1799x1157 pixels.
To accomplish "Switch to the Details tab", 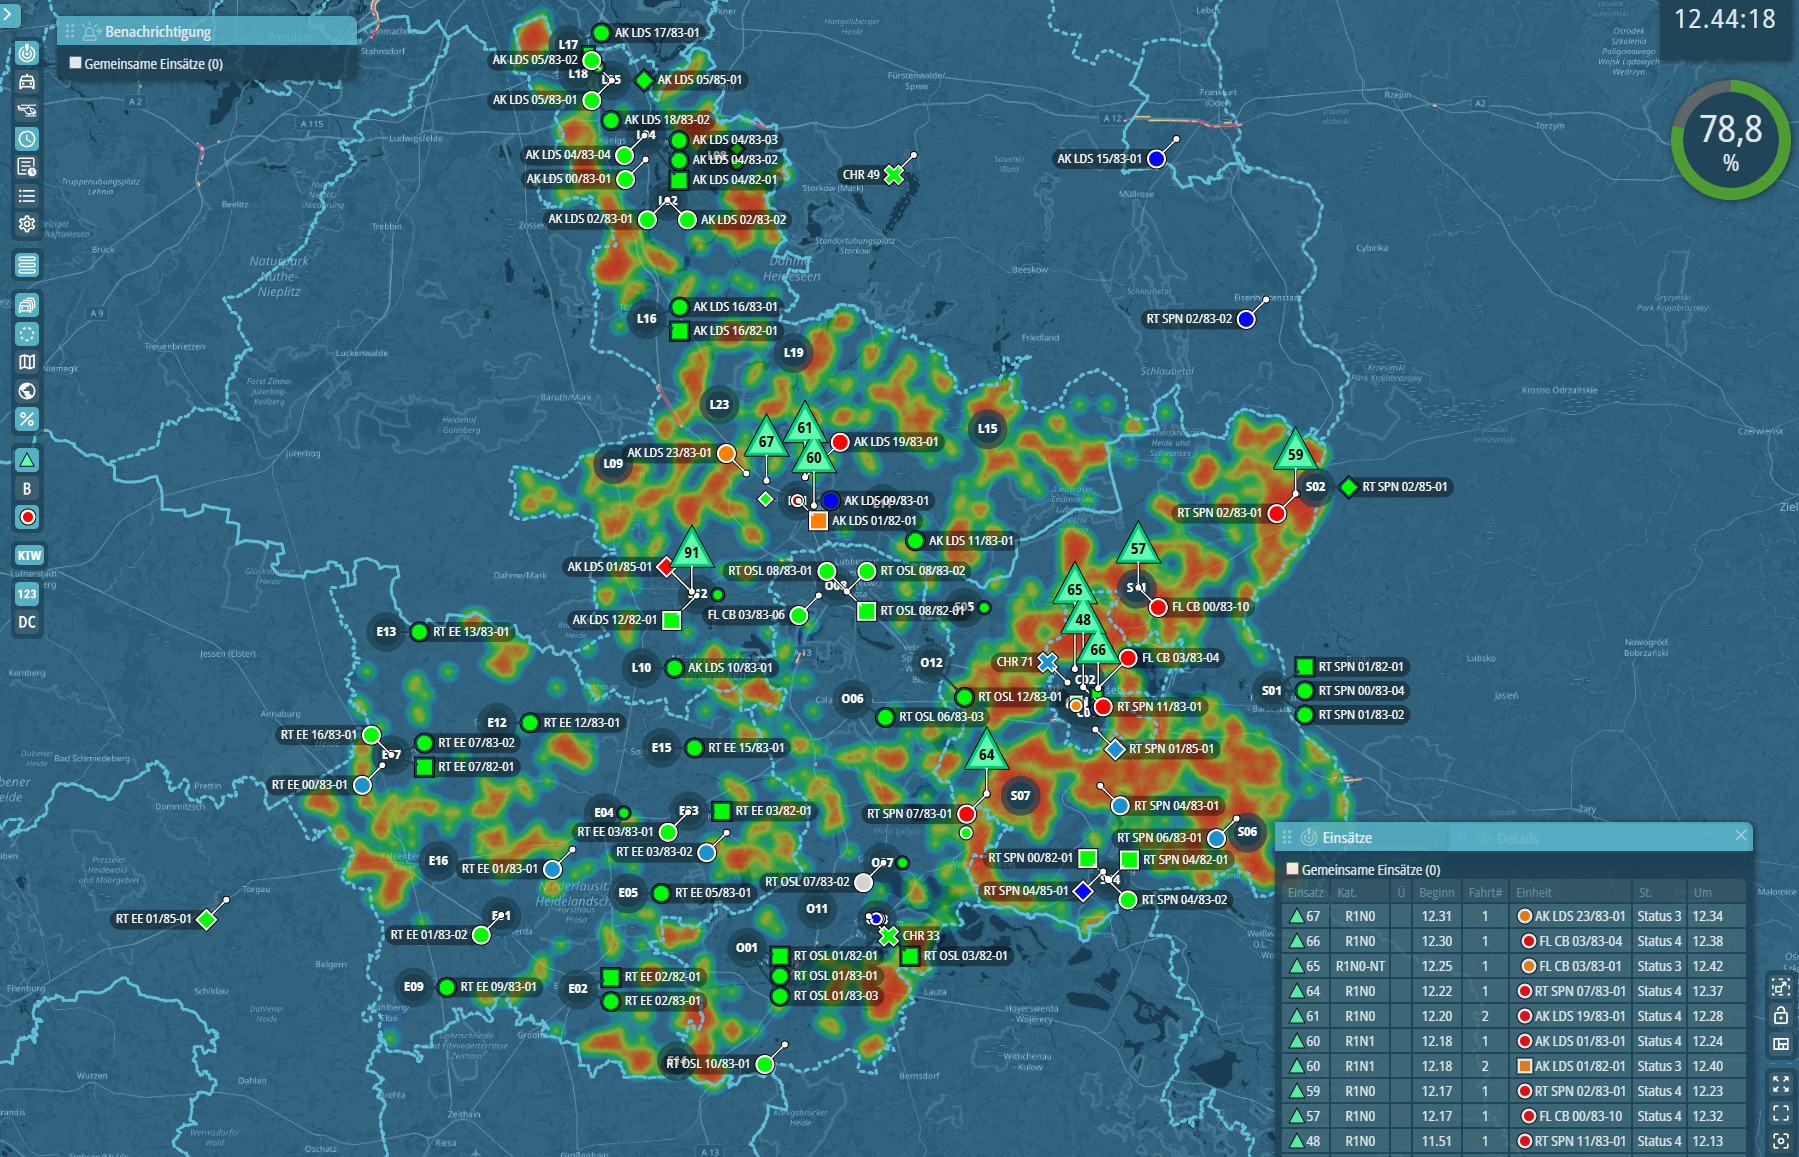I will pos(1517,838).
